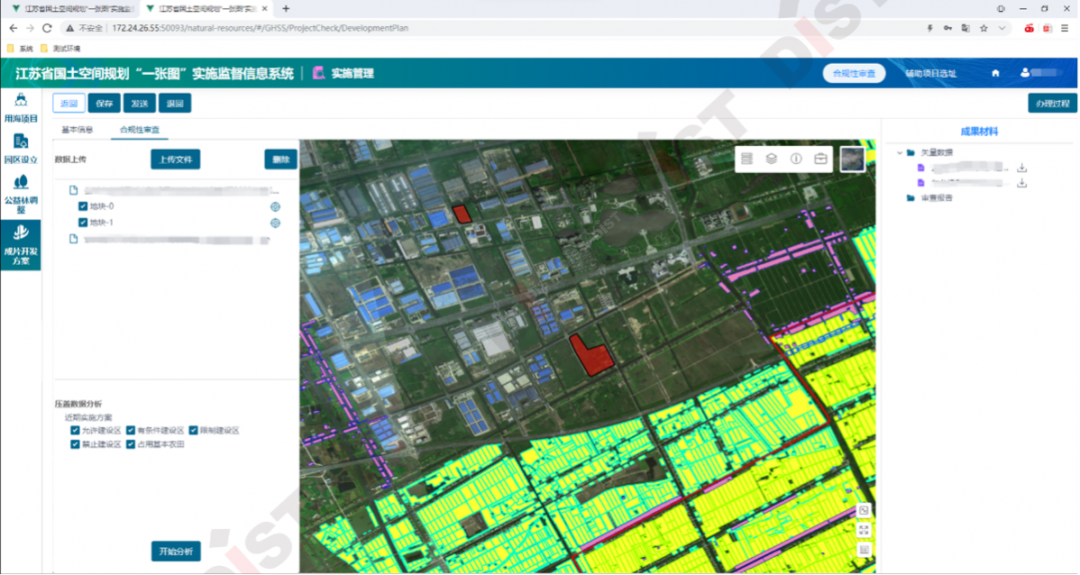This screenshot has height=575, width=1080.
Task: Download the first 矢量数据 file
Action: tap(1022, 168)
